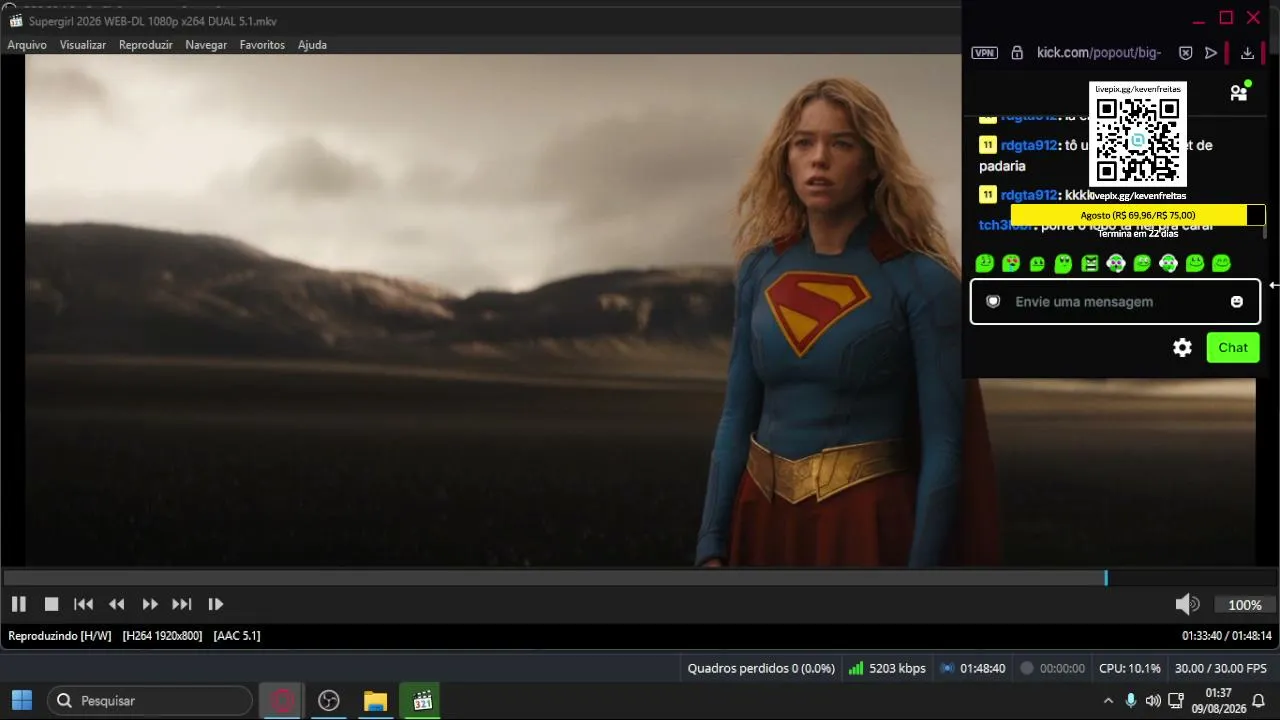Rewind the video with the double-left arrows
The width and height of the screenshot is (1280, 720).
(x=117, y=604)
